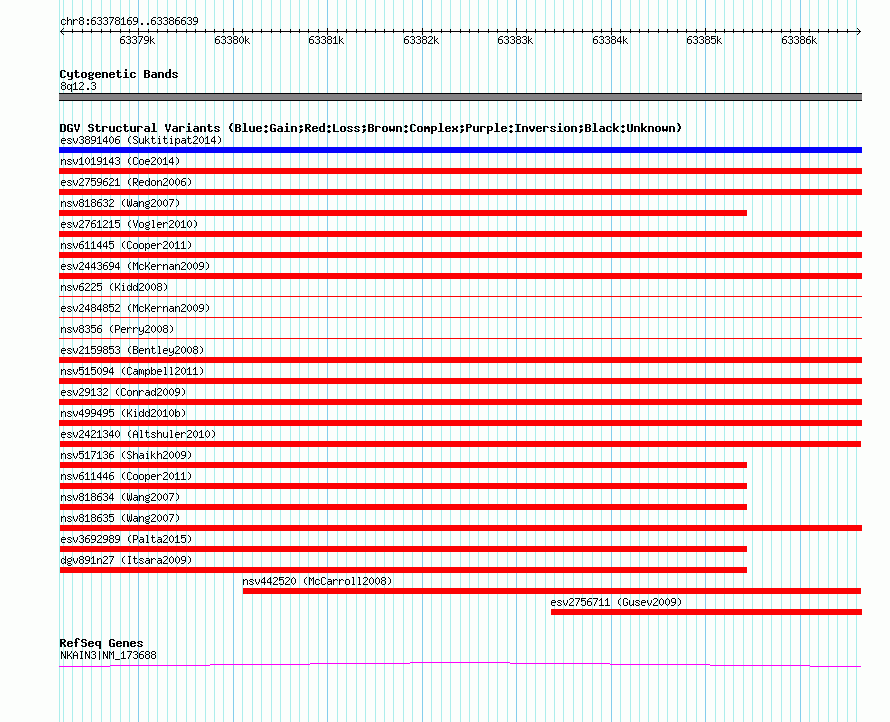Click the magenta NKAIN3 gene line
890x722 pixels.
click(x=460, y=664)
